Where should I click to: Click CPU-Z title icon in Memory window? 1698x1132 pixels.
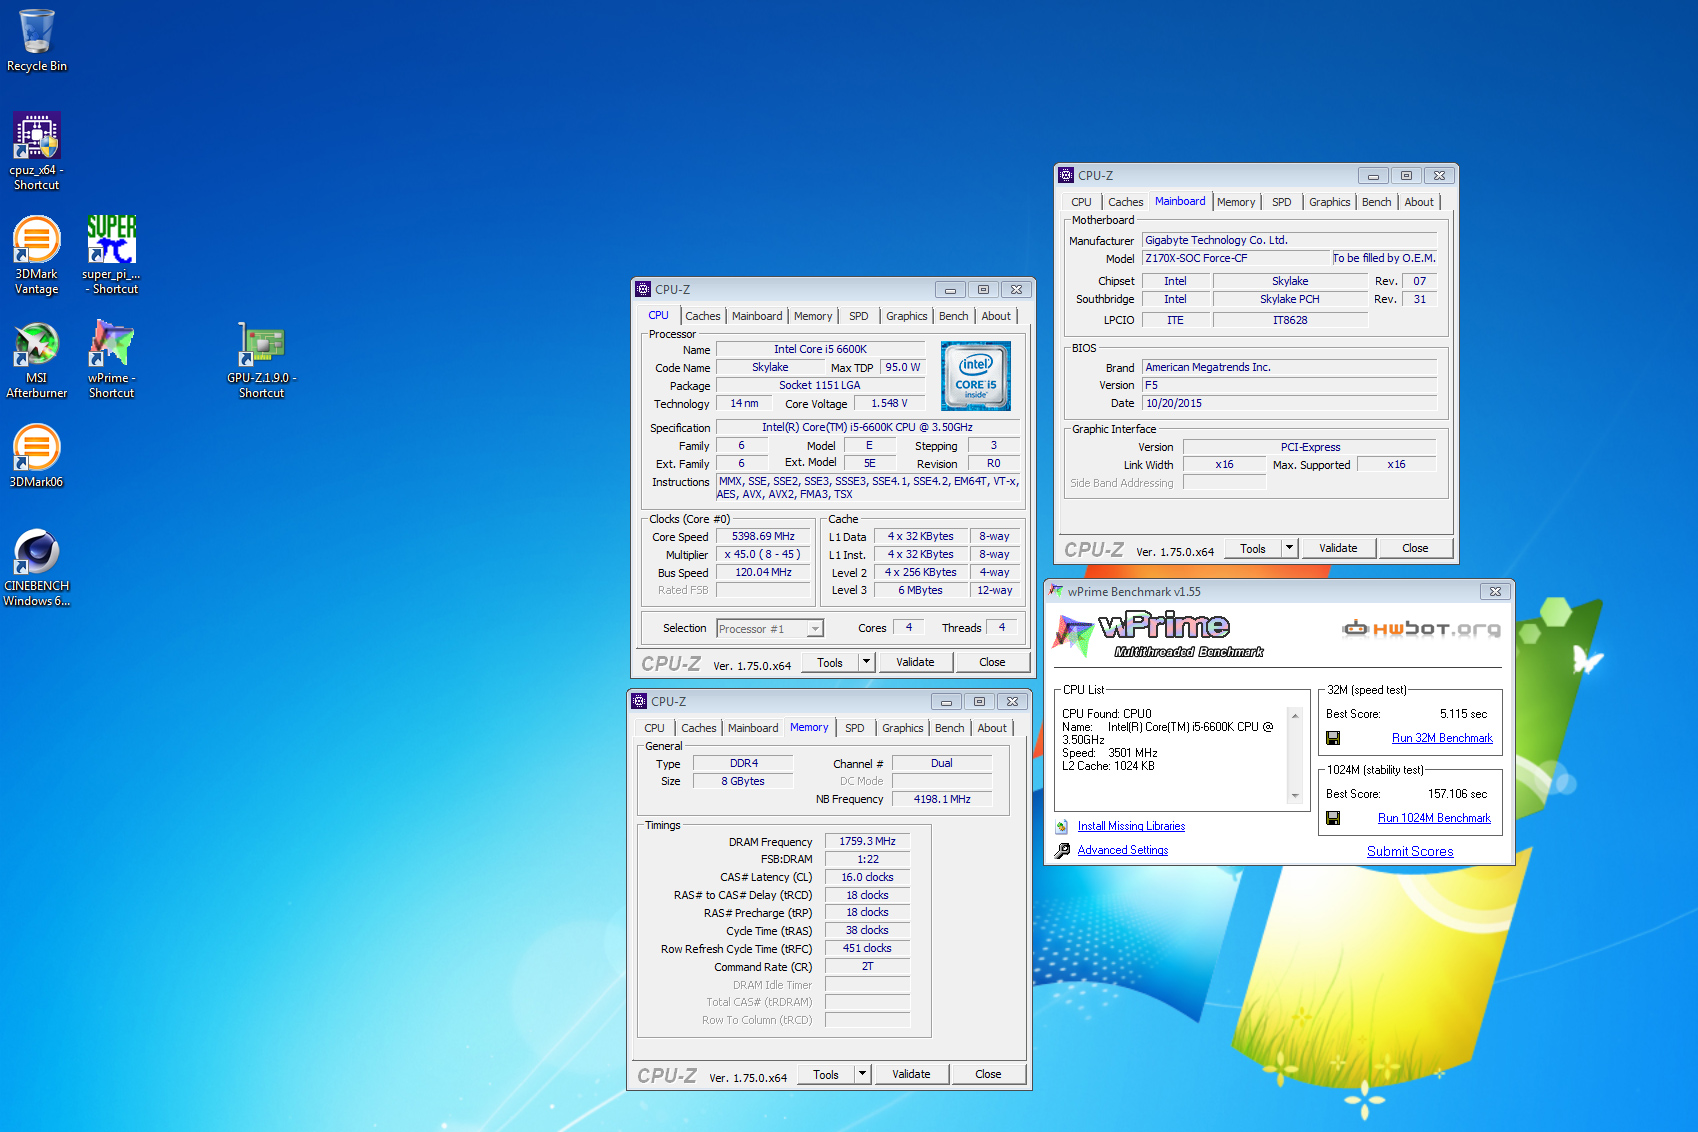[639, 701]
